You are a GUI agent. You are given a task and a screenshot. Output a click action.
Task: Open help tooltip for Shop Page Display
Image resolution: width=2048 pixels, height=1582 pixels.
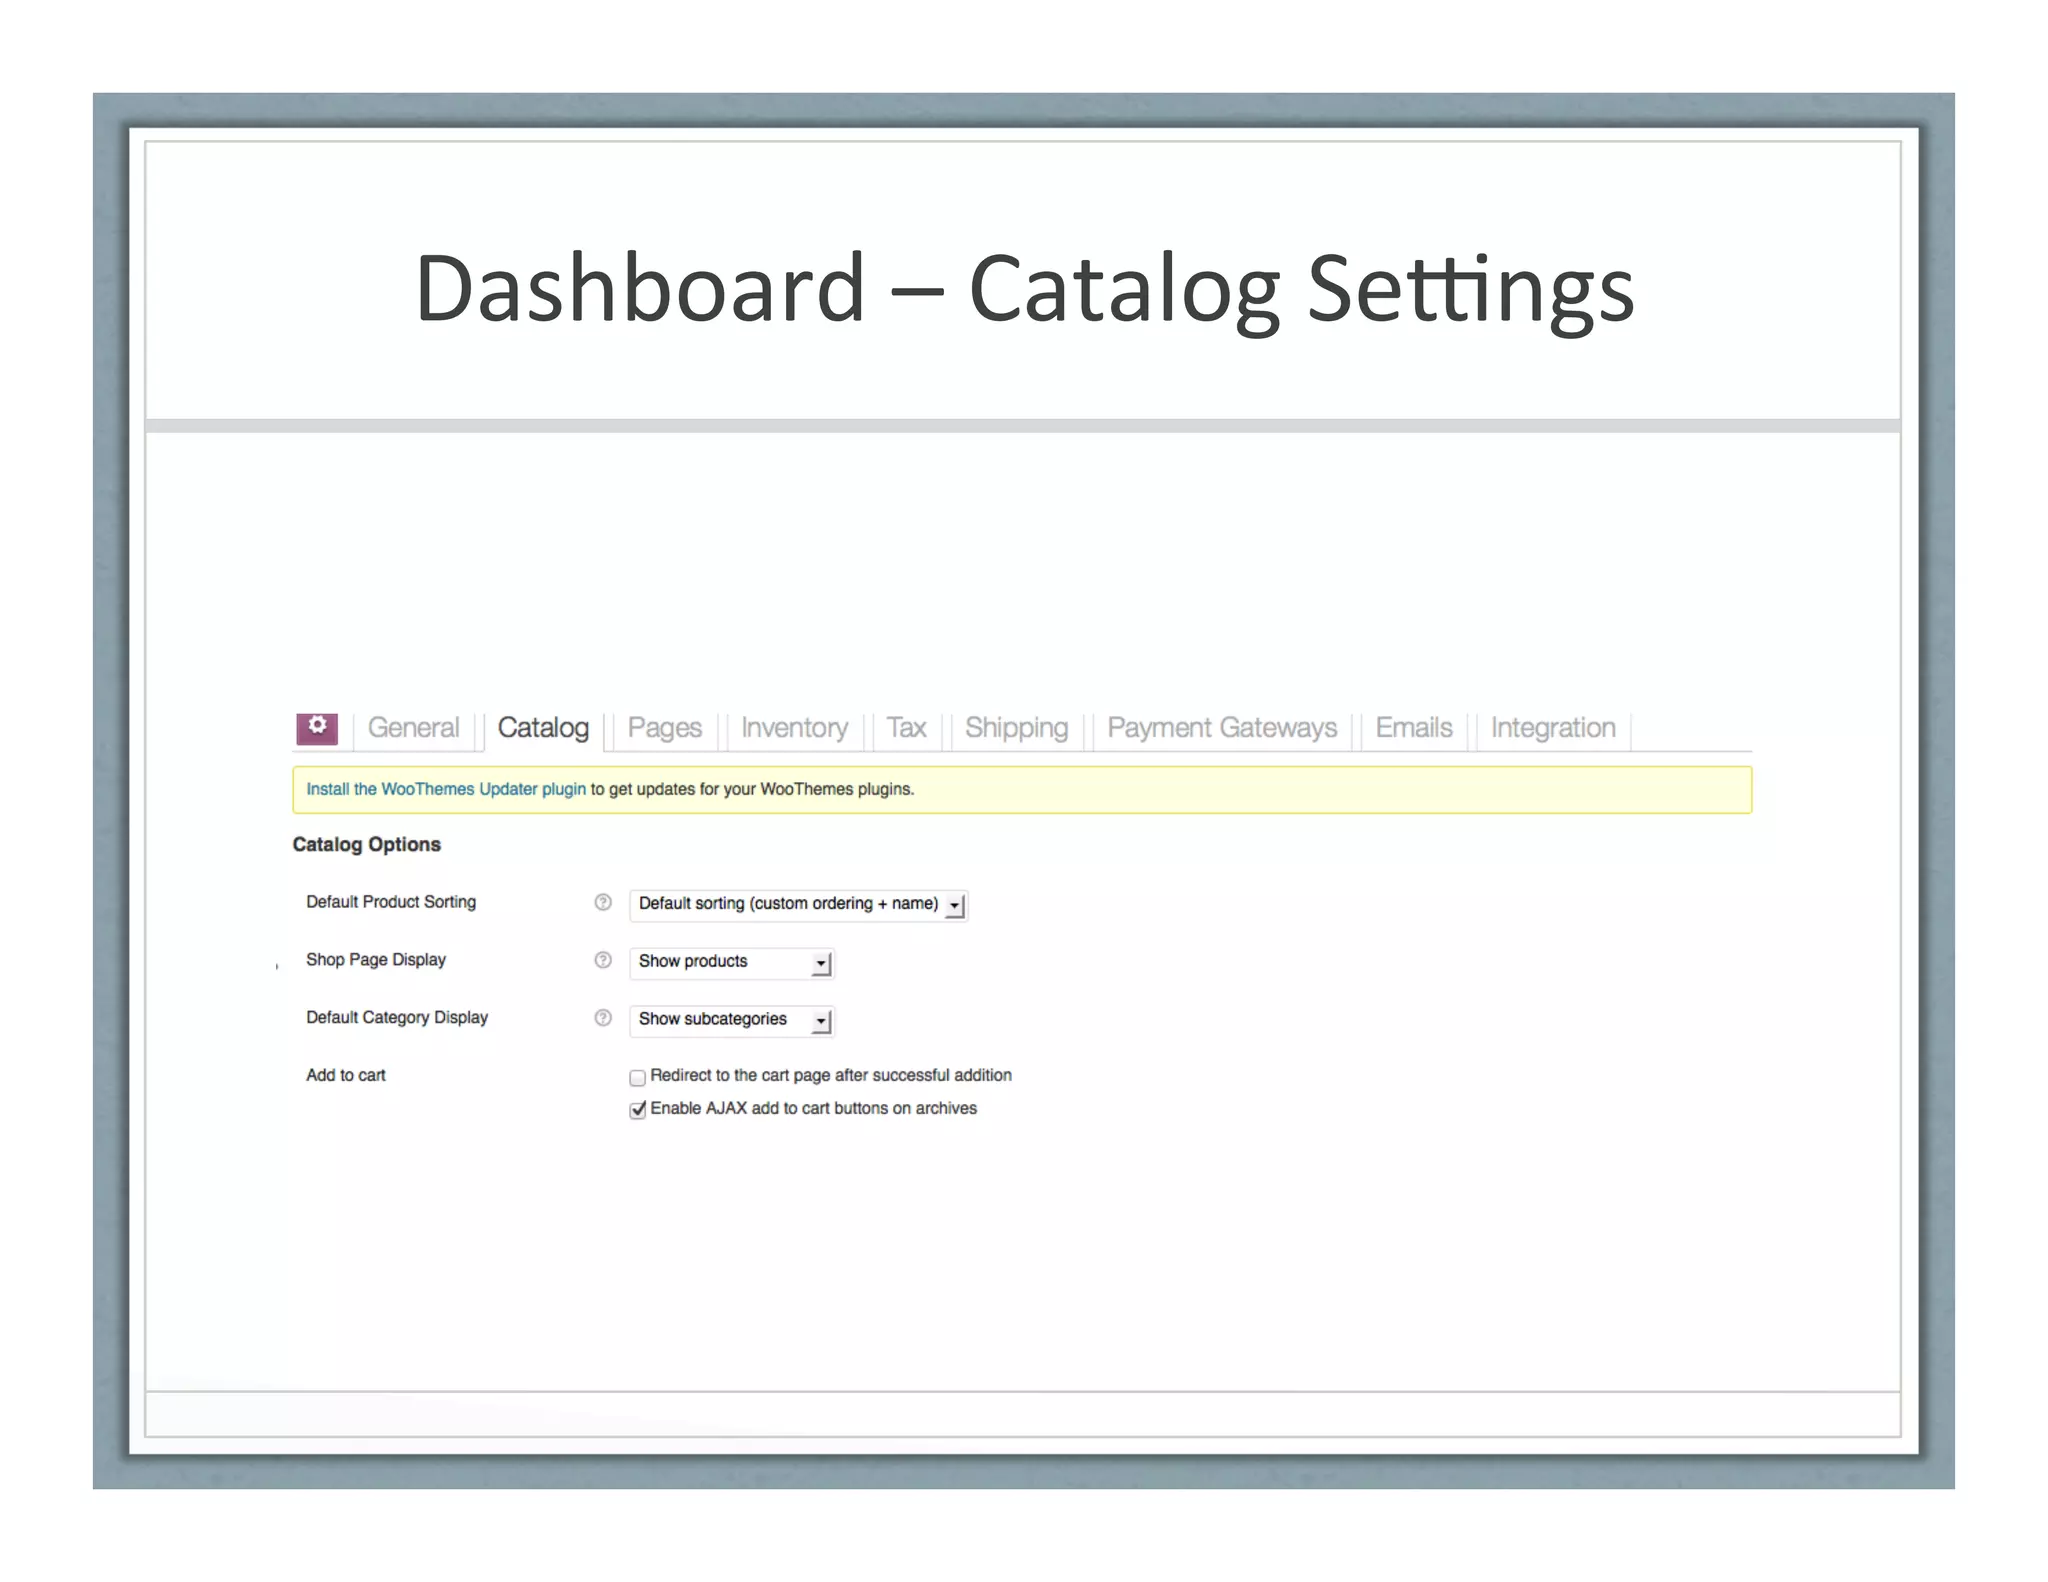pos(603,960)
